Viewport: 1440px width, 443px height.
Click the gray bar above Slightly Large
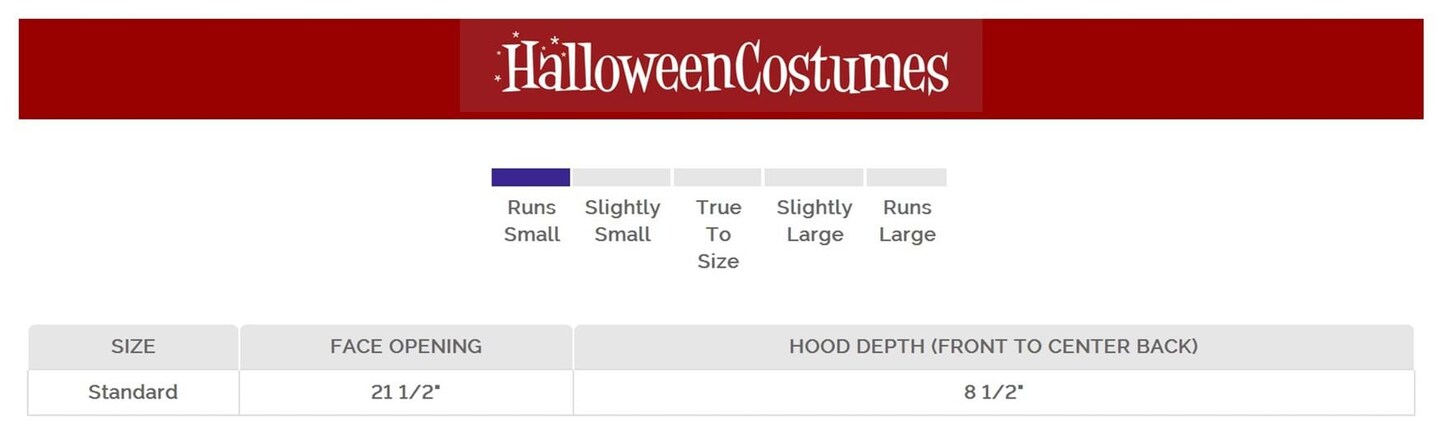click(x=814, y=177)
